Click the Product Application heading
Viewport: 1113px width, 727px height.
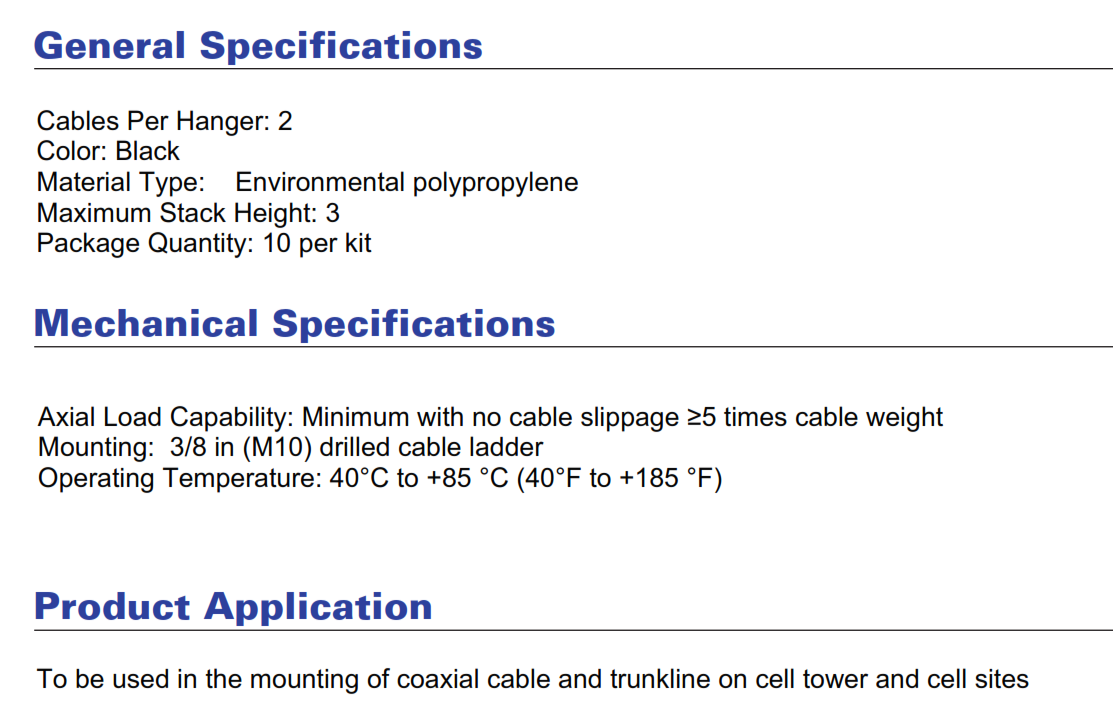[234, 606]
